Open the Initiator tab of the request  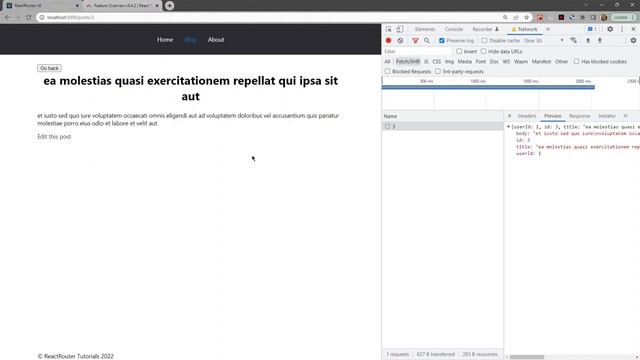click(607, 116)
